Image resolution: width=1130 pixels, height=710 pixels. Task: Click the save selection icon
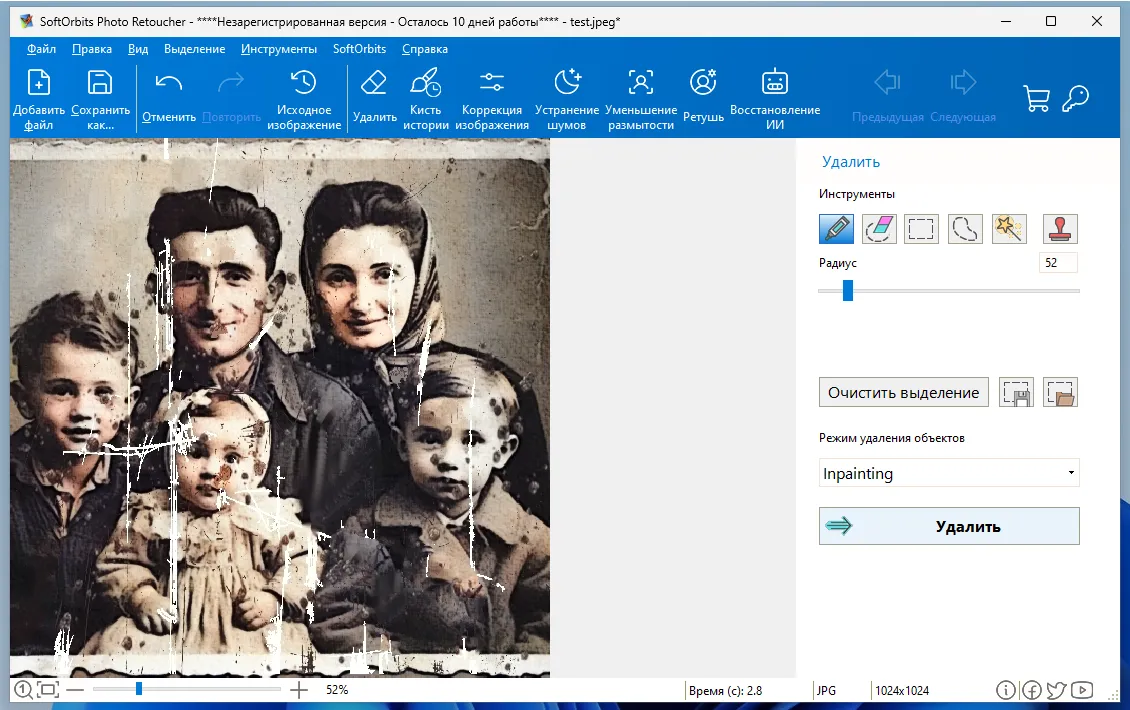point(1017,392)
